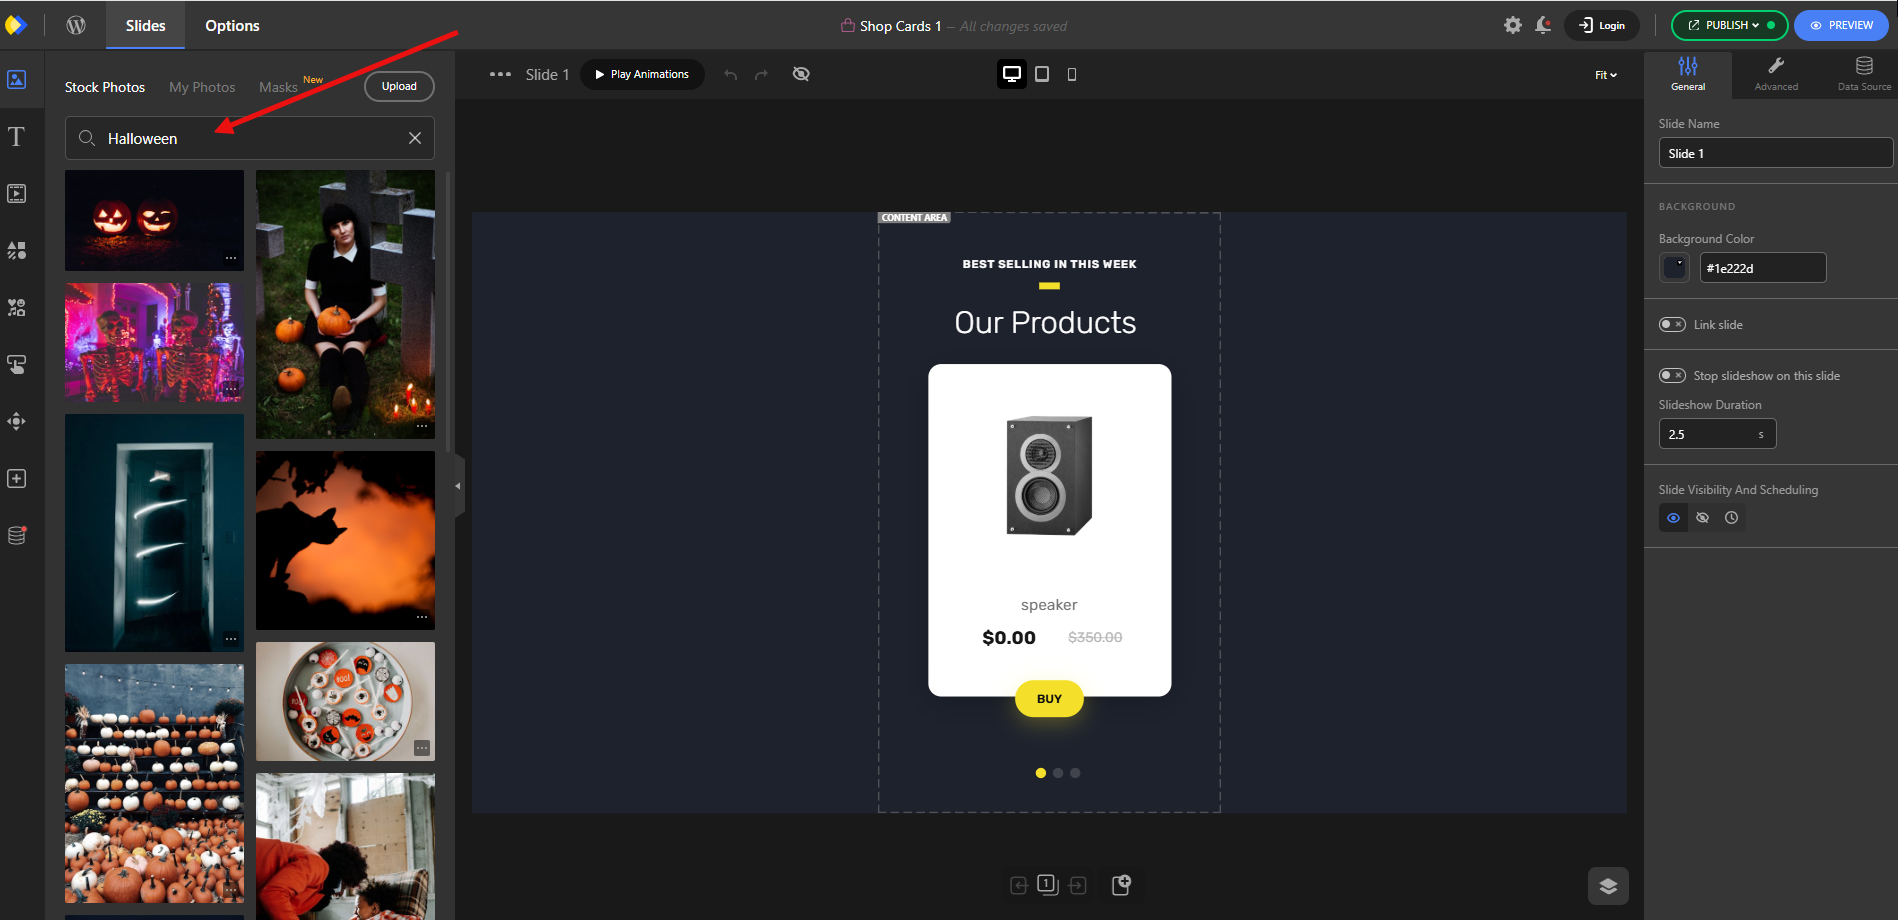Viewport: 1898px width, 920px height.
Task: Enable the Link slide toggle
Action: pos(1672,324)
